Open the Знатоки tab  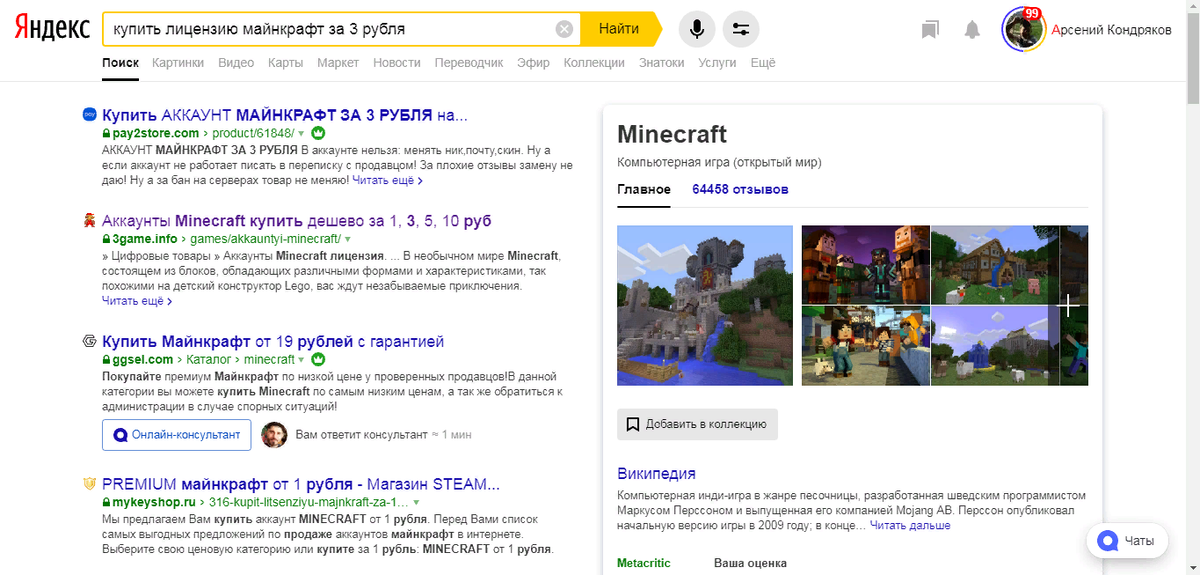[662, 62]
